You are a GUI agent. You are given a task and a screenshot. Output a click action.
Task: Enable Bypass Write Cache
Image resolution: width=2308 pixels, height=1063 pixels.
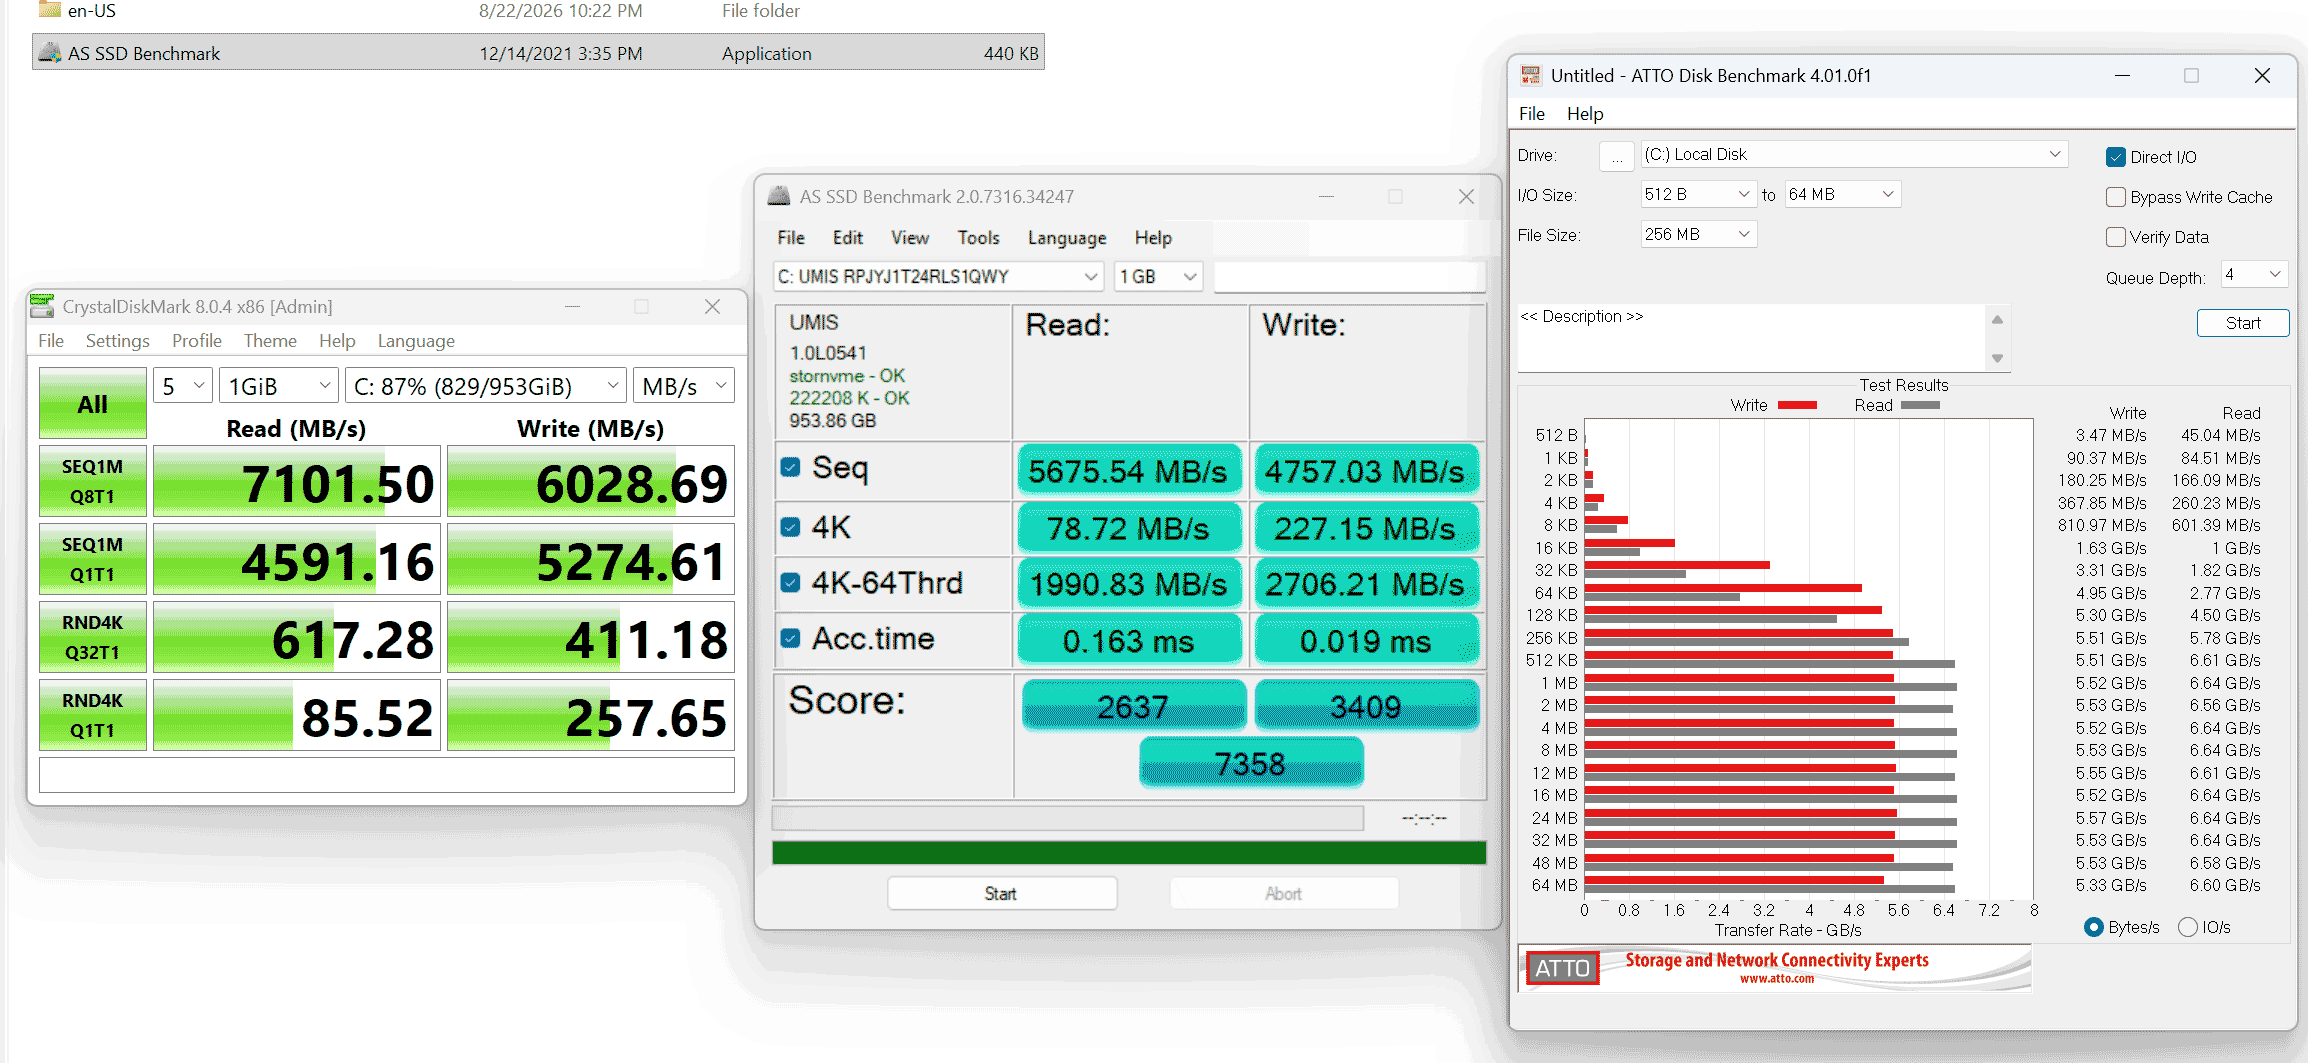tap(2115, 197)
